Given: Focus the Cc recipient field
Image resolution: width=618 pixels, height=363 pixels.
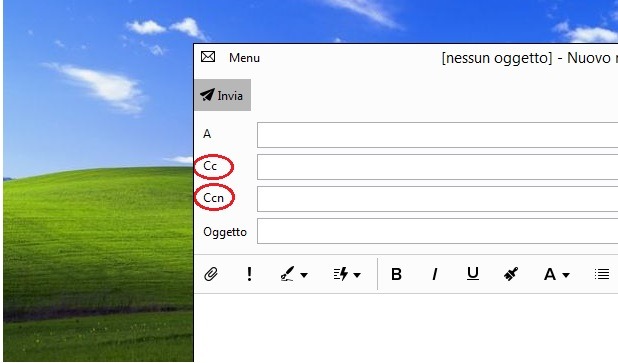Looking at the screenshot, I should [x=437, y=167].
